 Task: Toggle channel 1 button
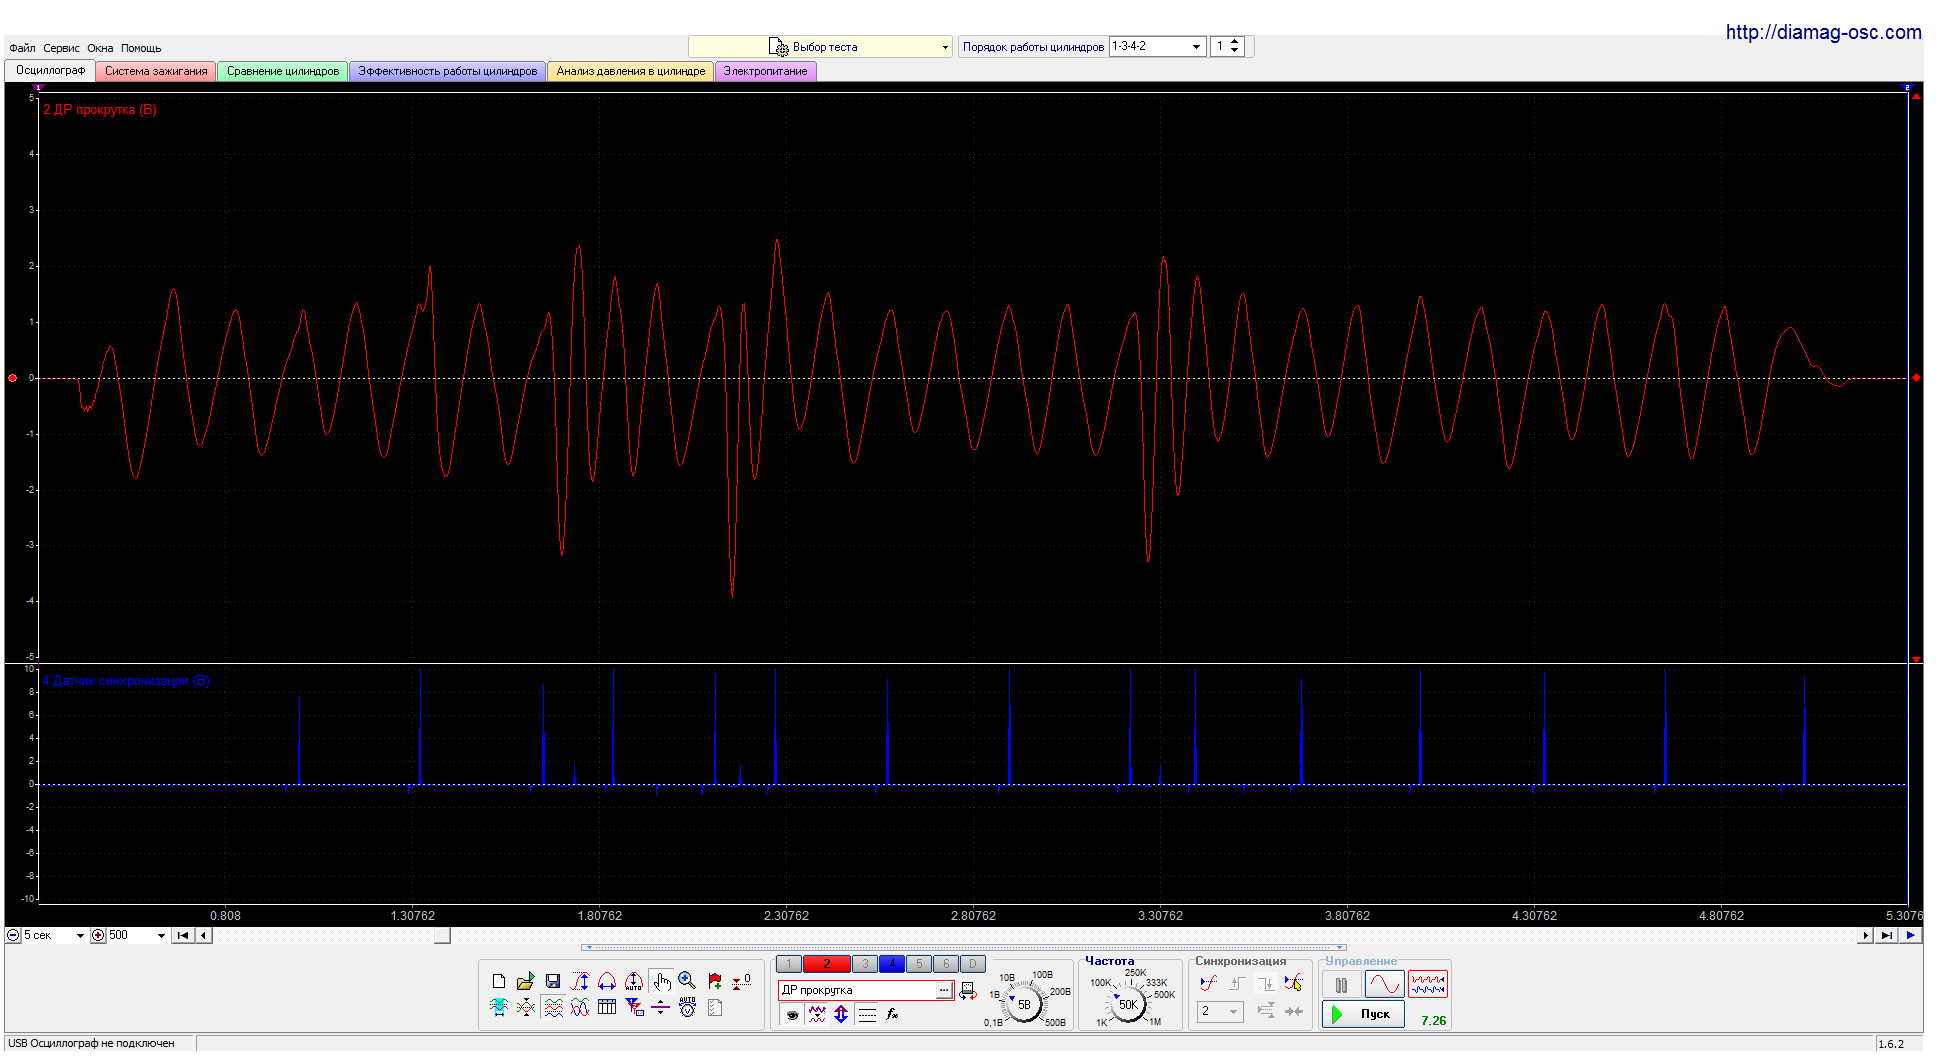(x=789, y=964)
